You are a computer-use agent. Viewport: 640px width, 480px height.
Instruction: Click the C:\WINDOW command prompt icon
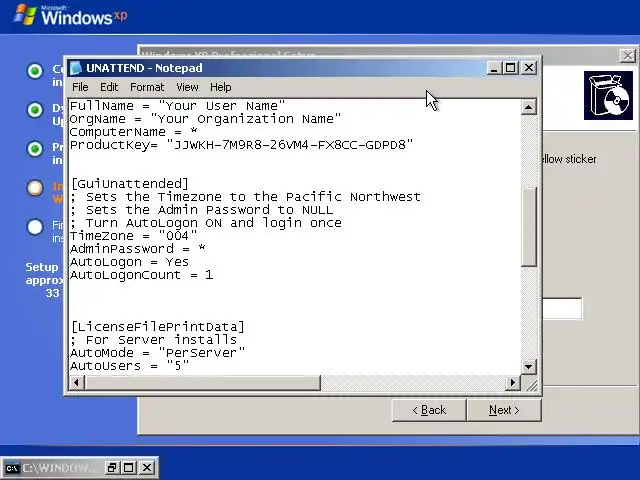(x=12, y=468)
